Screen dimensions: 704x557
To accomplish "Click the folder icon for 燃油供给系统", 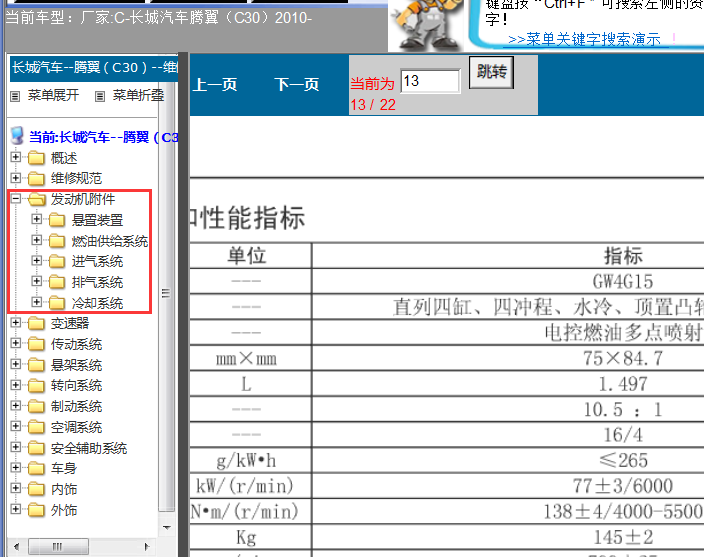I will 57,241.
